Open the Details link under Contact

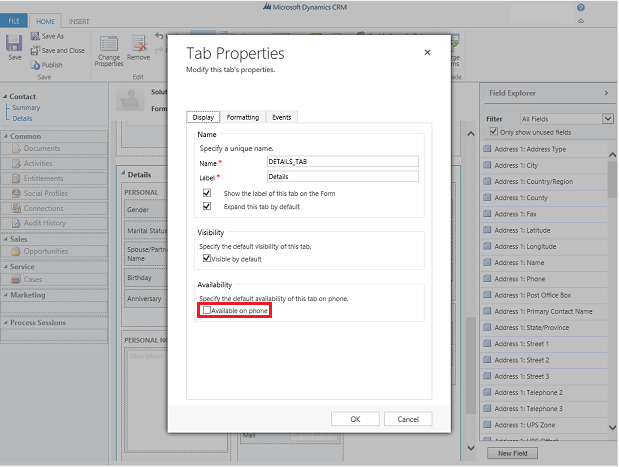click(x=22, y=118)
